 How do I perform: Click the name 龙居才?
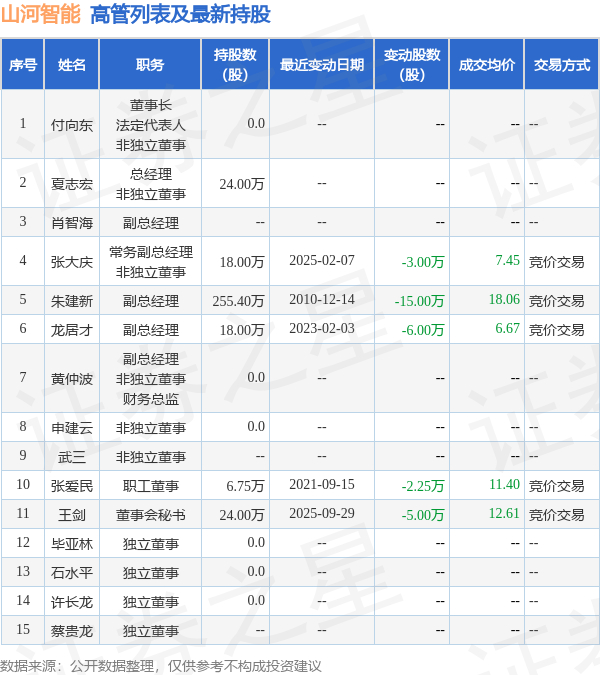point(72,330)
